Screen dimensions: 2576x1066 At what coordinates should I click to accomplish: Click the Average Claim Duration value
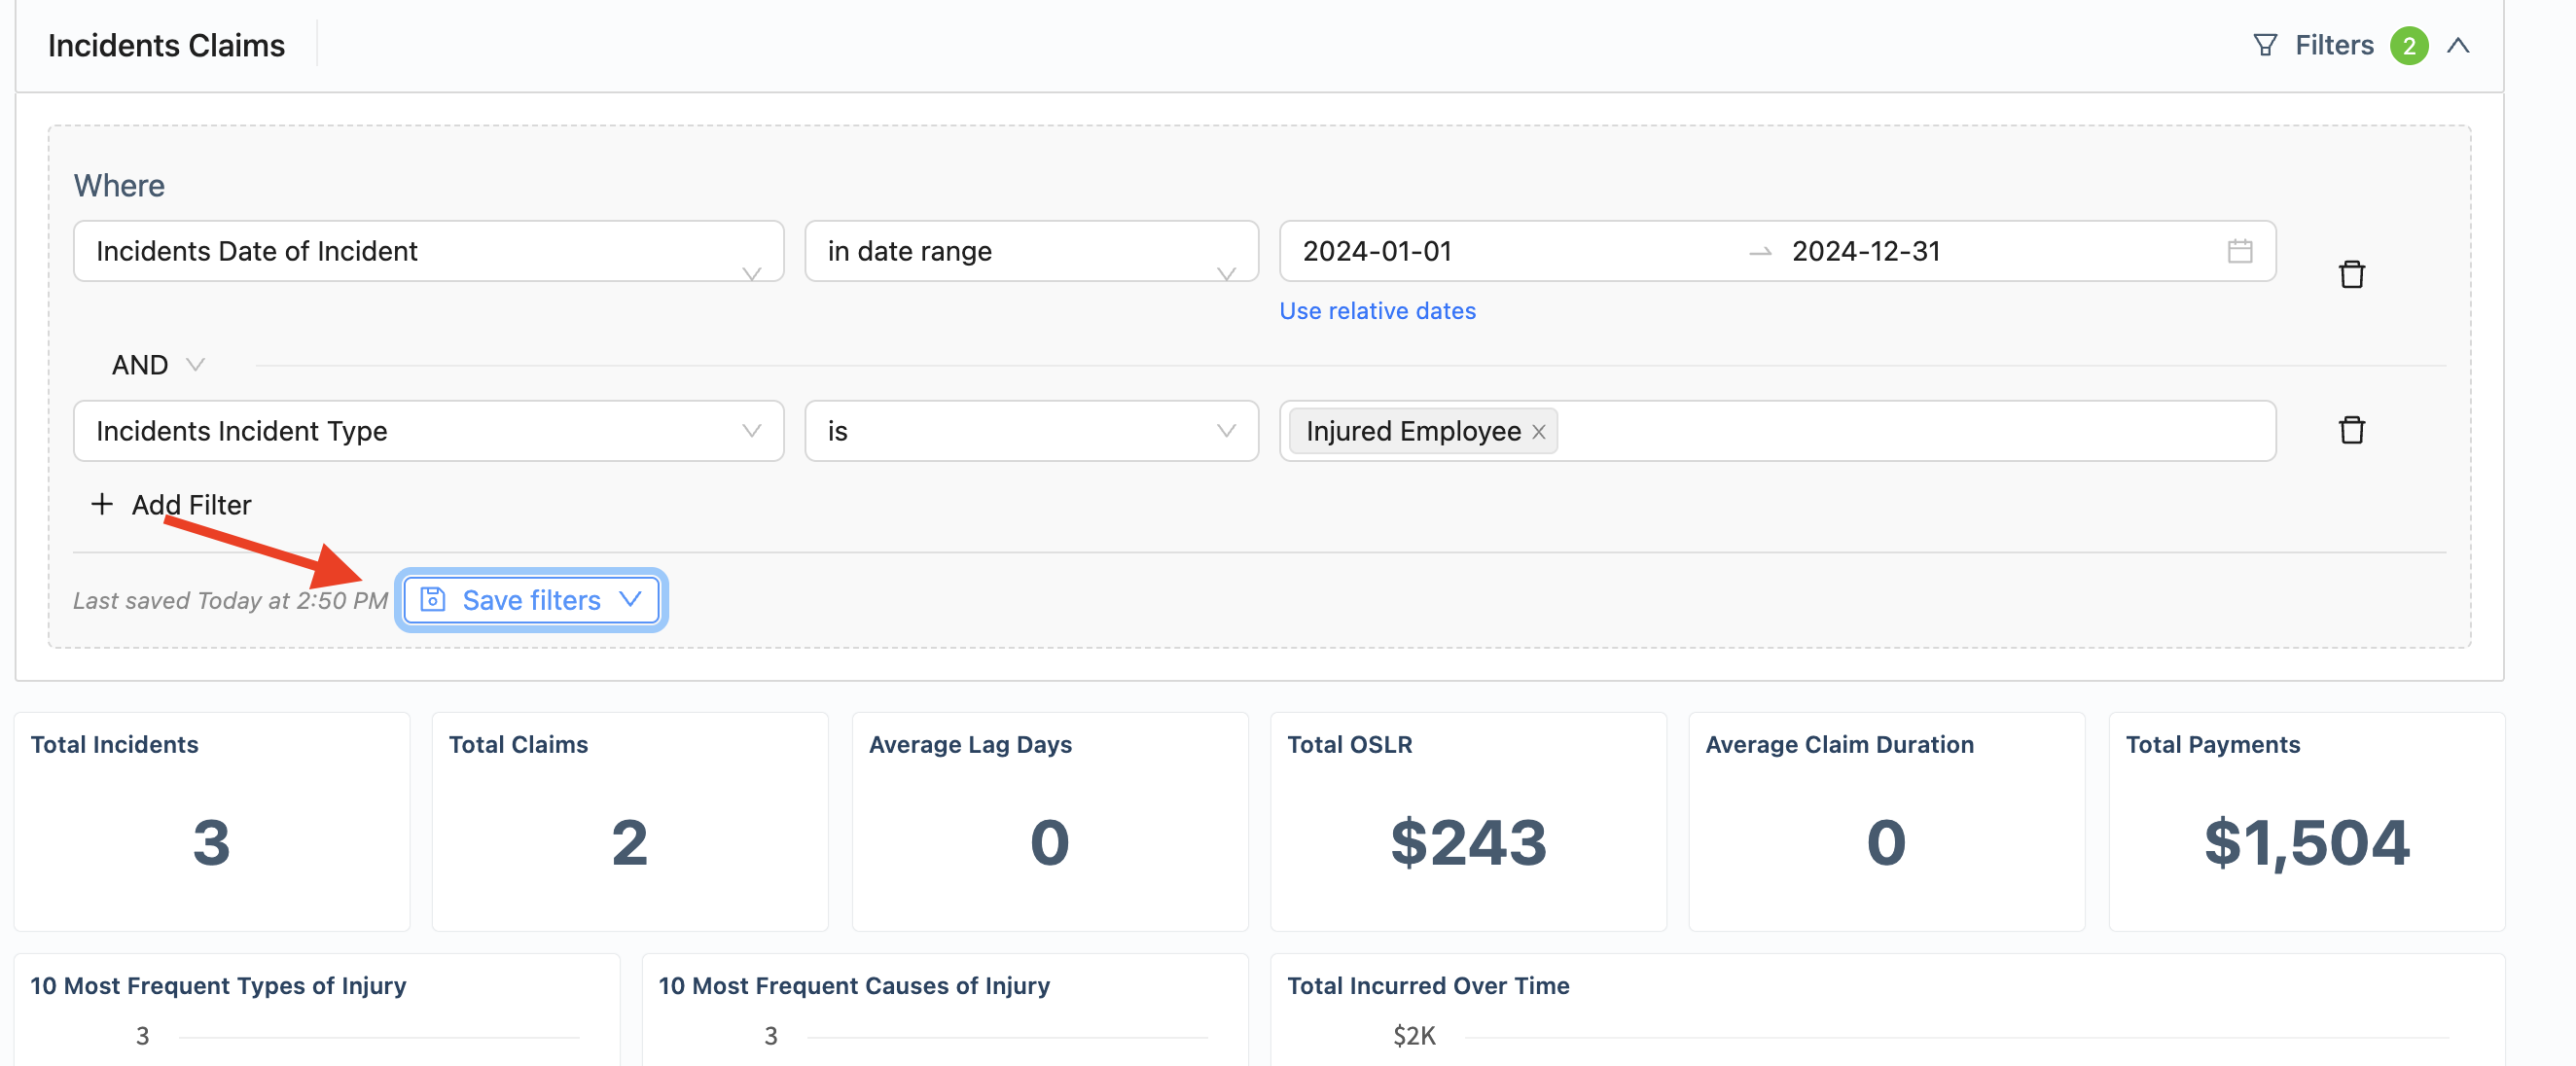coord(1886,842)
